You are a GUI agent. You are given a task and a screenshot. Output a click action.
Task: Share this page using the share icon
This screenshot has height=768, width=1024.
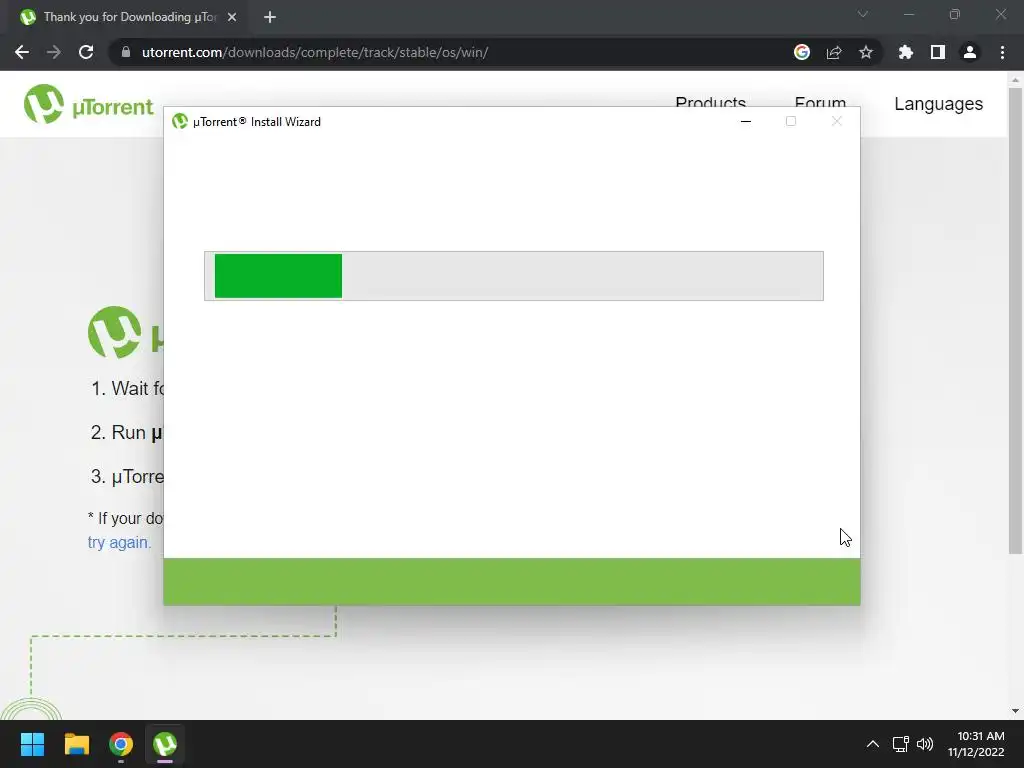(834, 52)
